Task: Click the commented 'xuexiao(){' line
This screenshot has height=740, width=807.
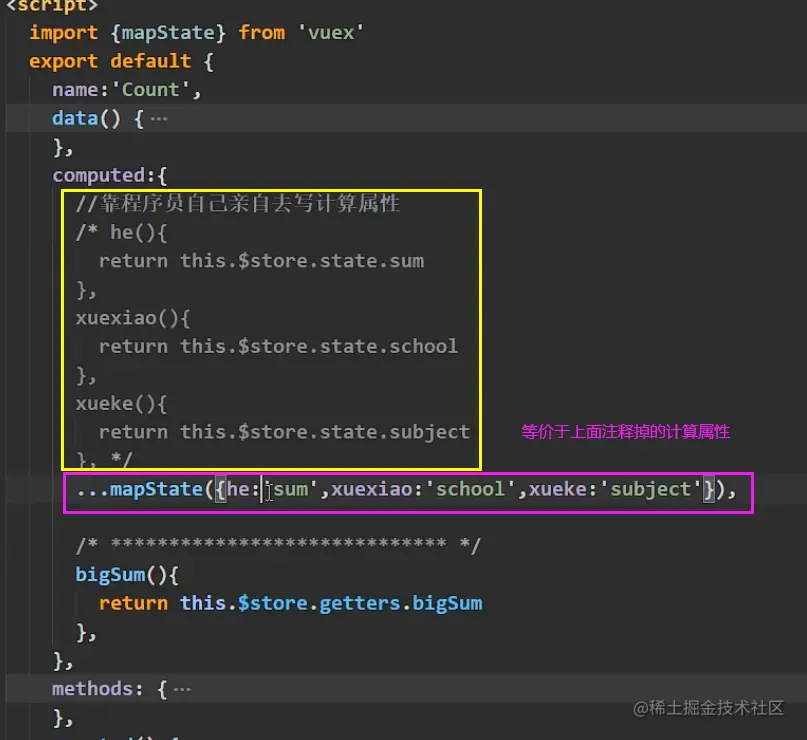Action: tap(133, 318)
